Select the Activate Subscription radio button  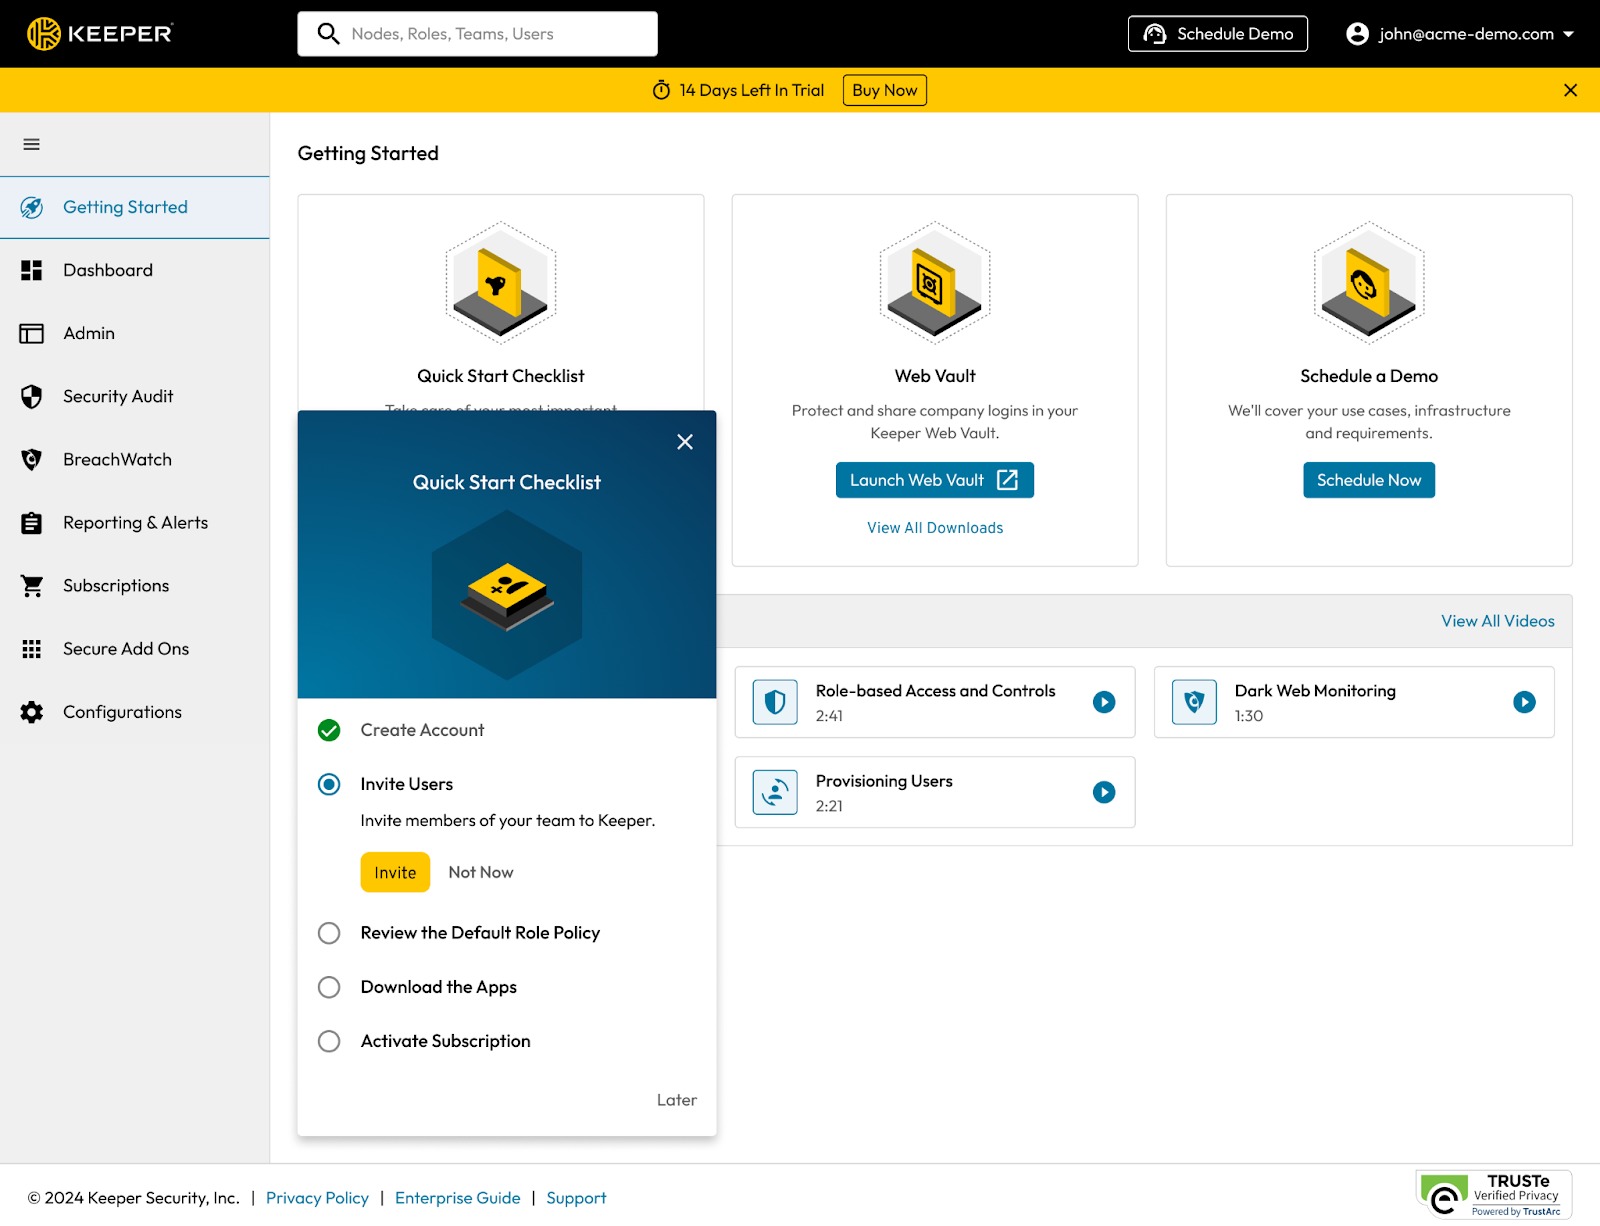[x=329, y=1041]
